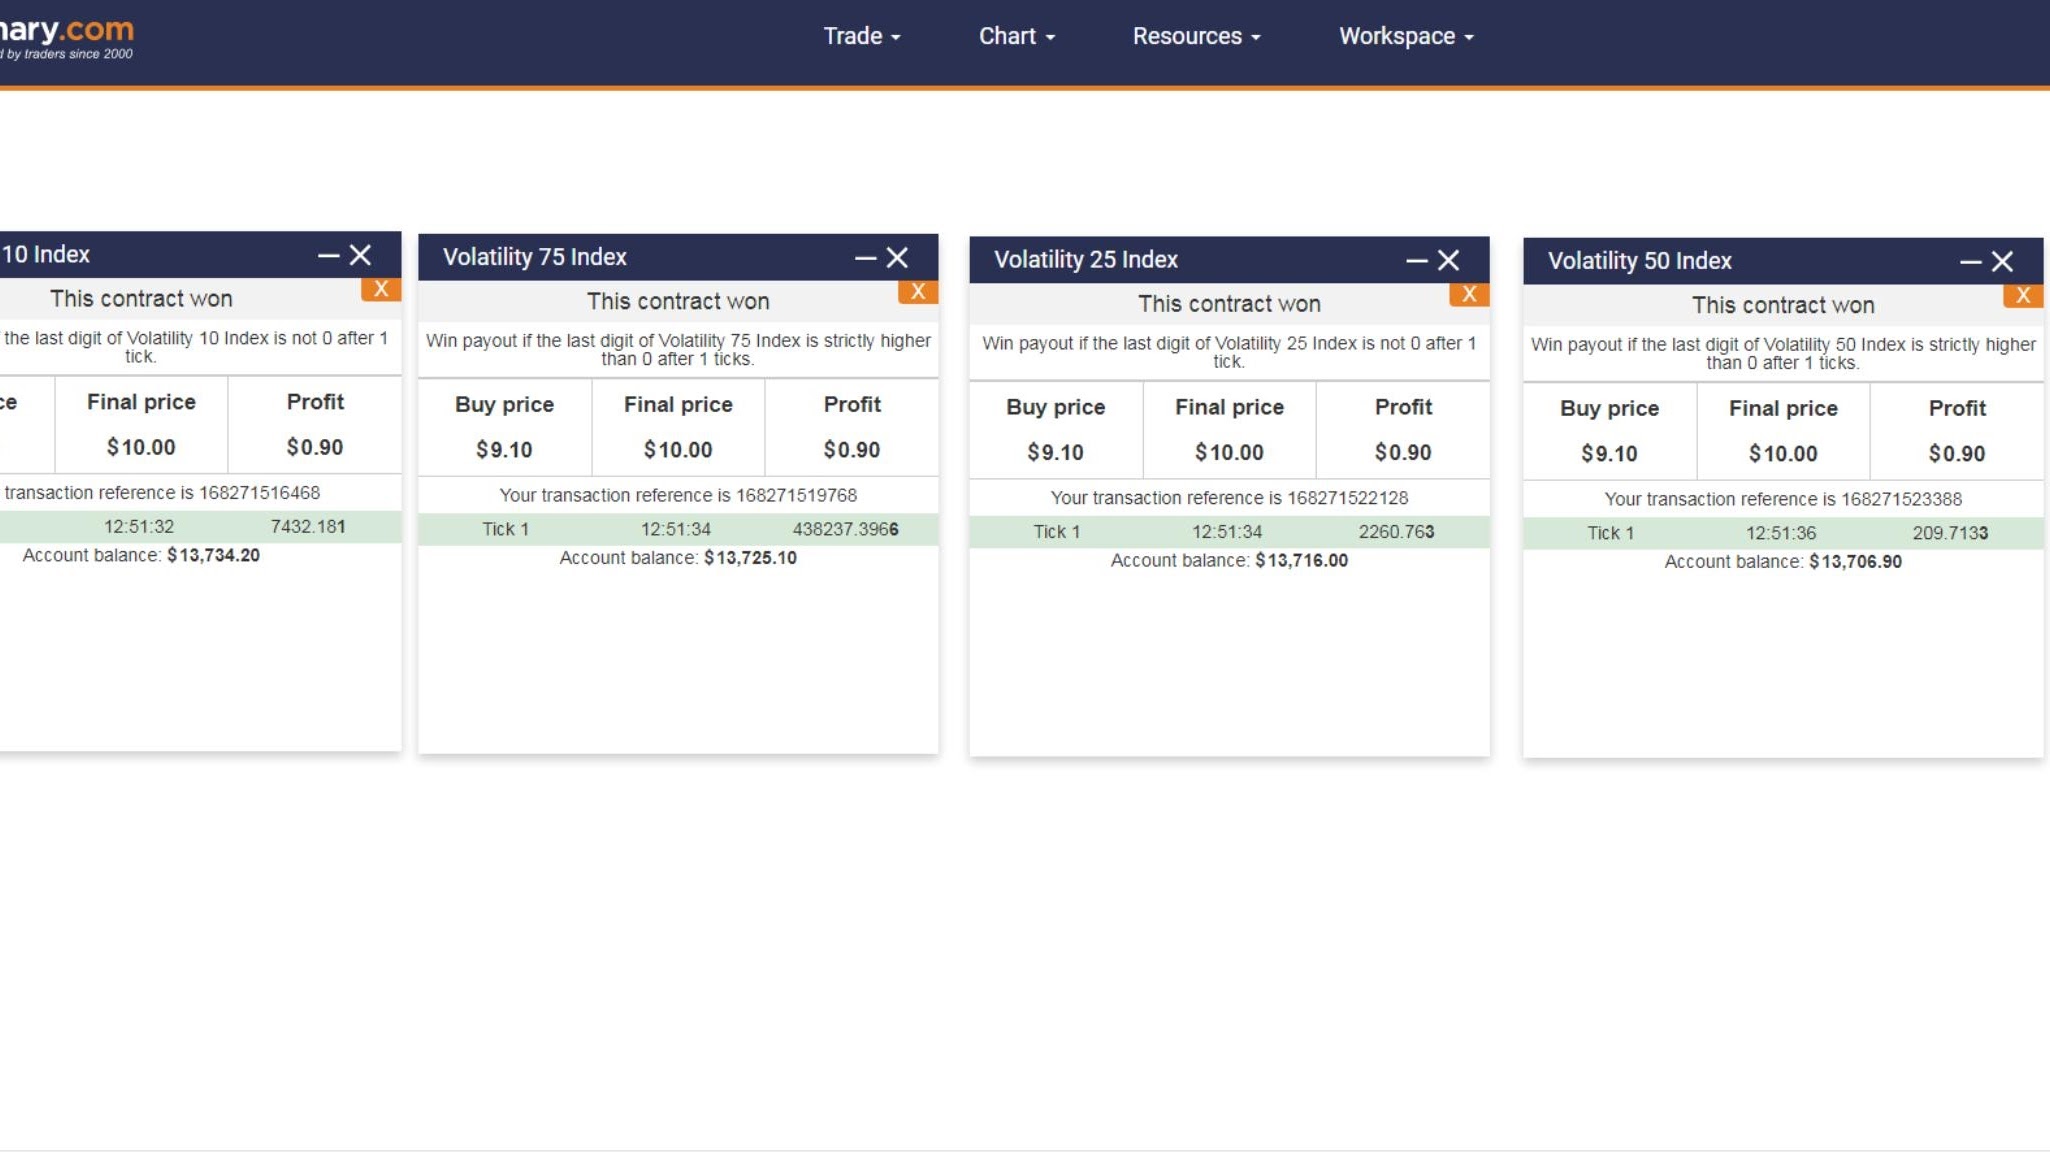Close the Volatility 50 Index window
This screenshot has height=1153, width=2050.
pyautogui.click(x=2002, y=262)
